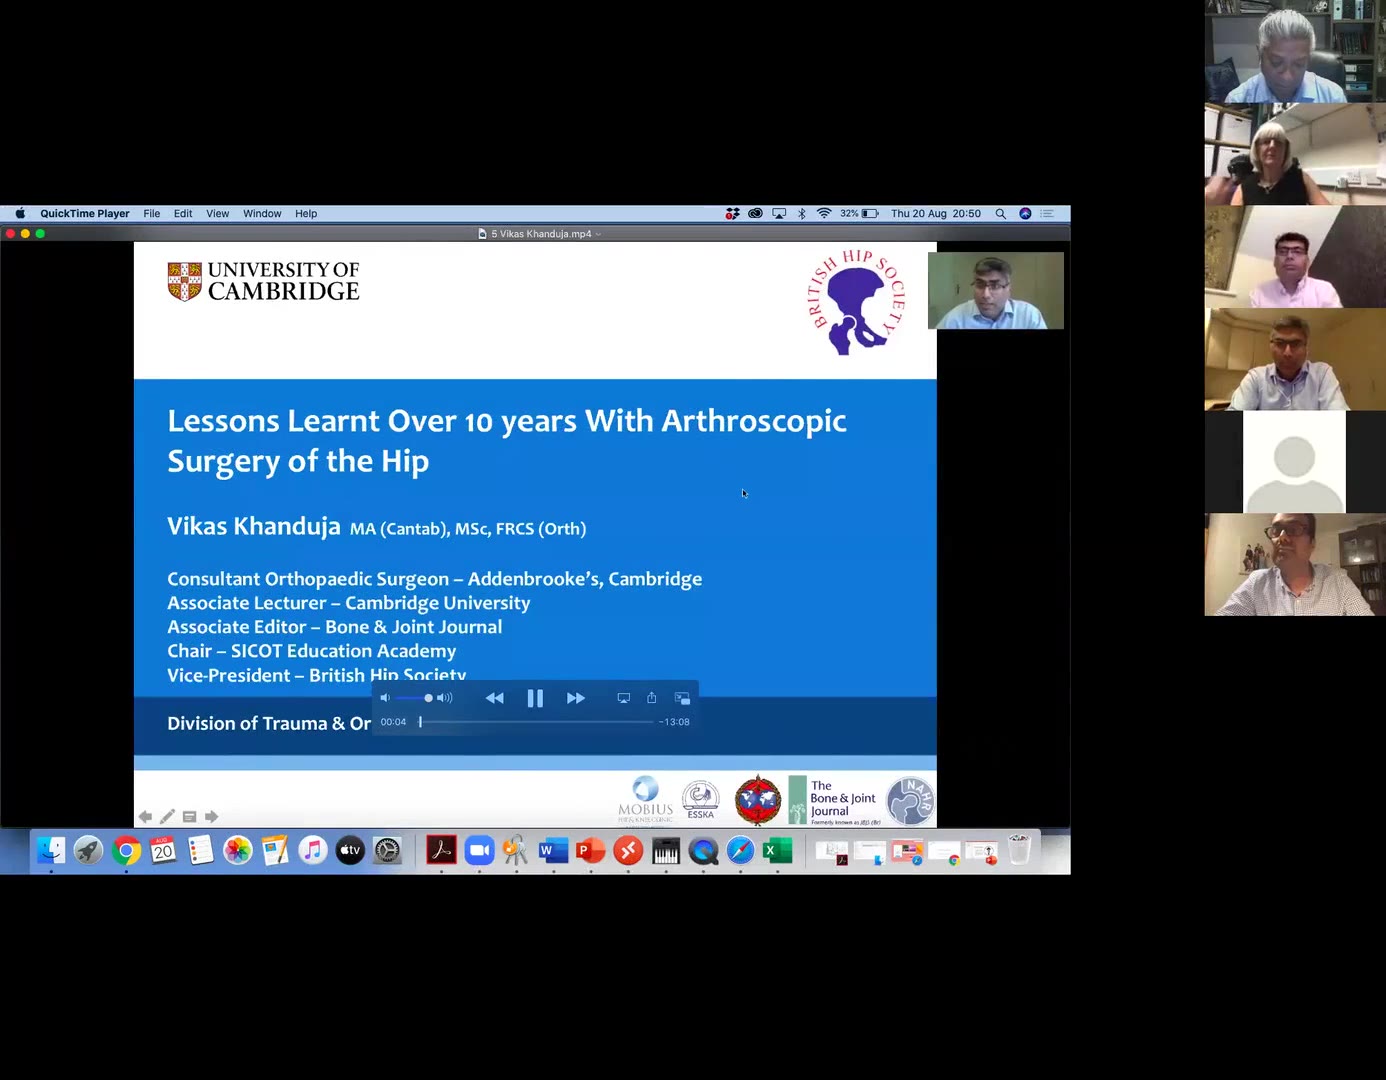Select top participant video with grey hair
The image size is (1386, 1080).
1295,51
